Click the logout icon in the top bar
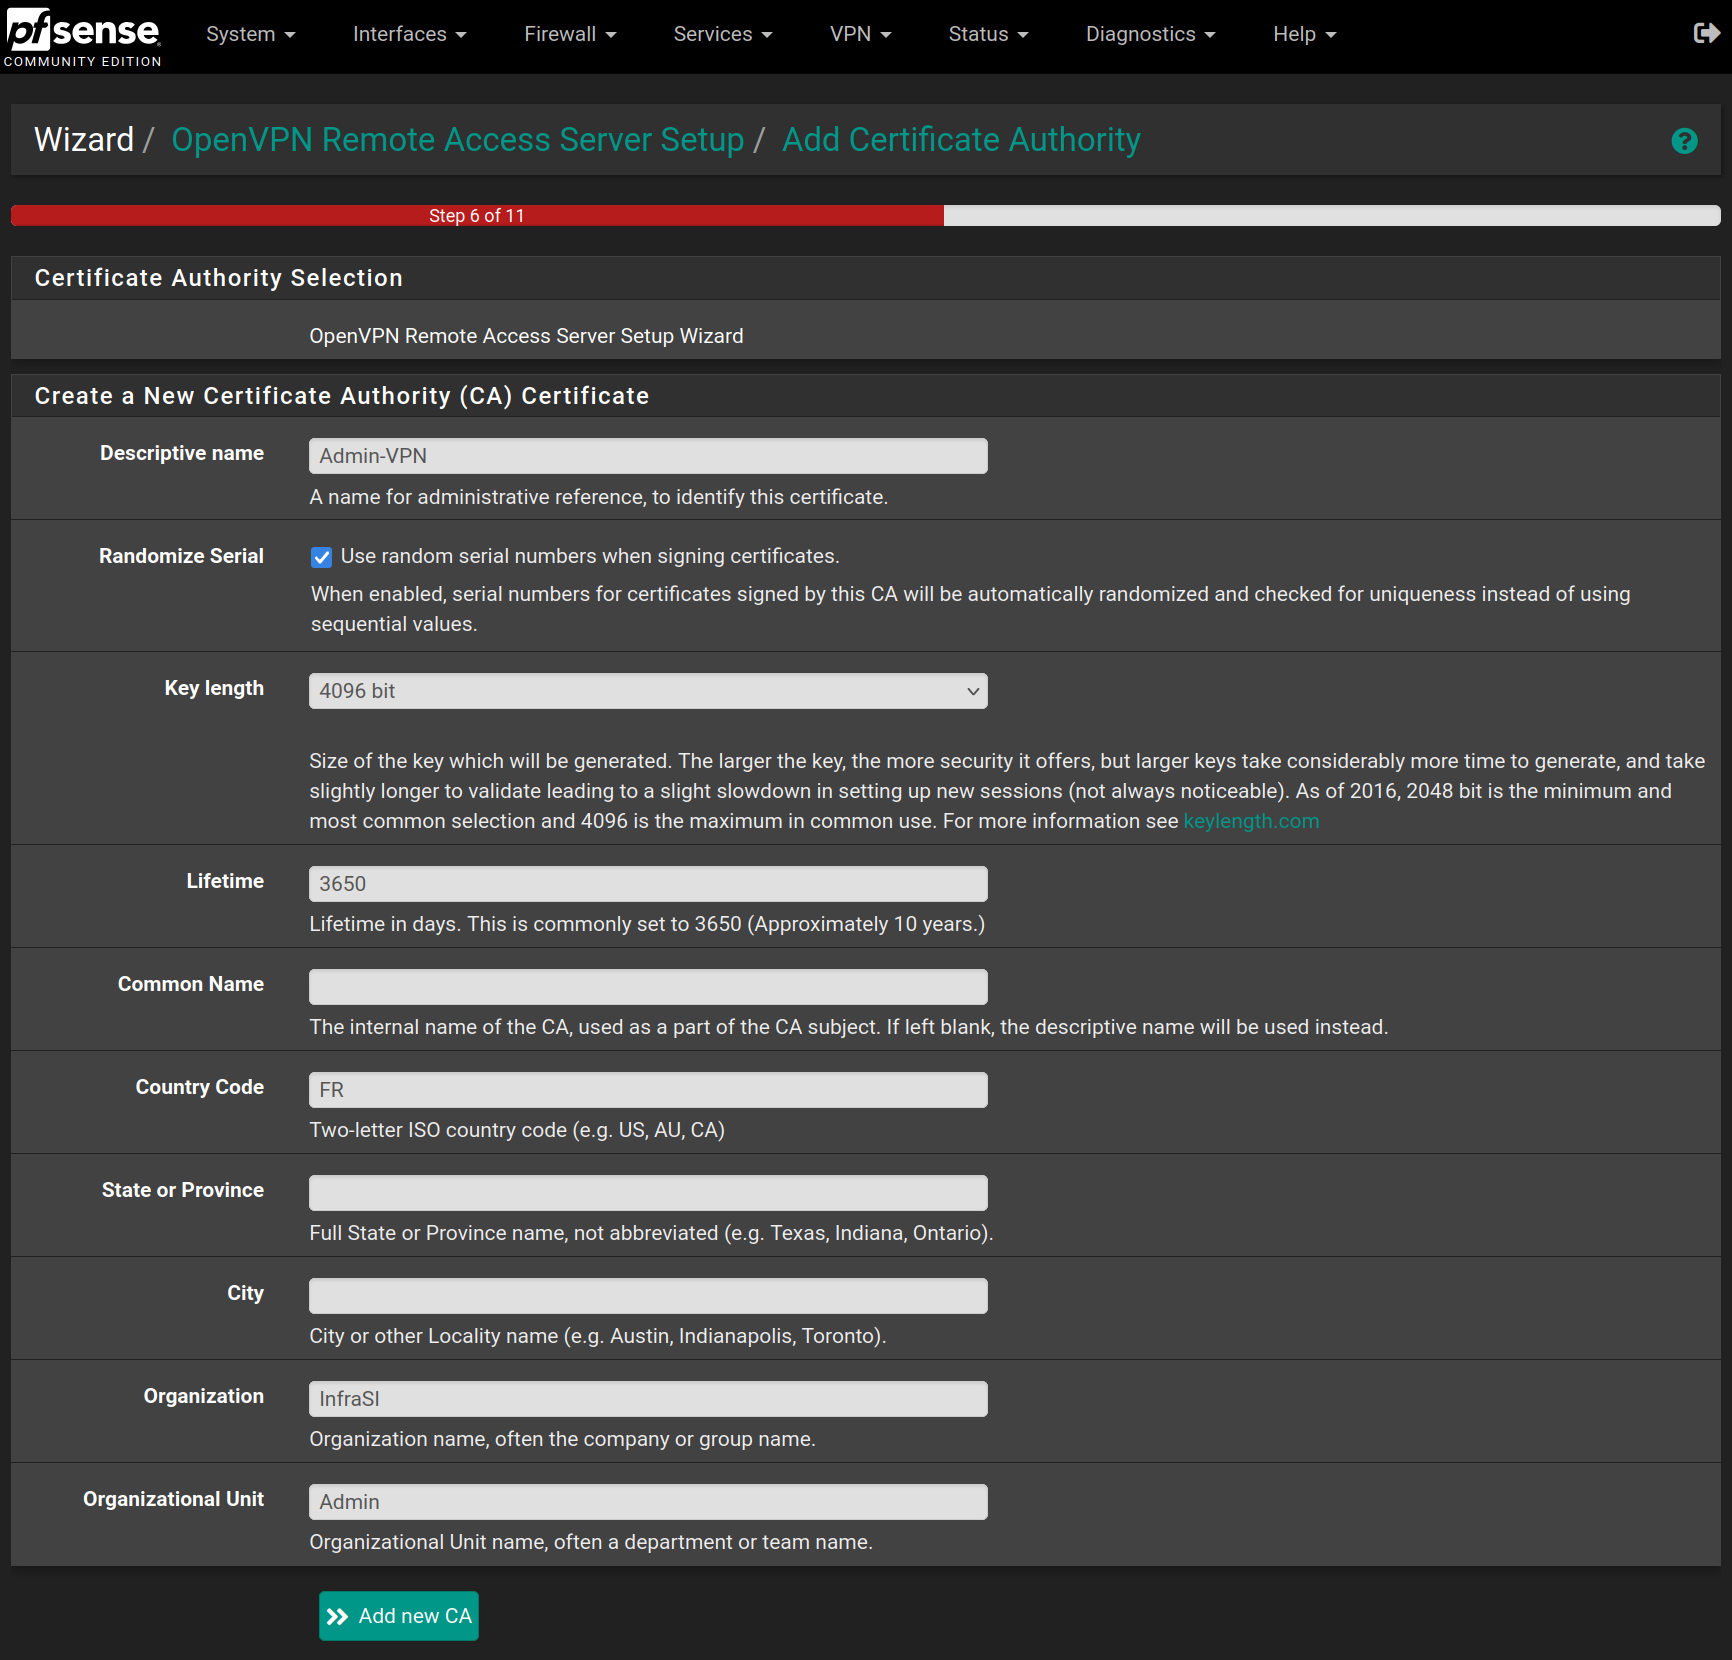The width and height of the screenshot is (1732, 1660). 1706,33
